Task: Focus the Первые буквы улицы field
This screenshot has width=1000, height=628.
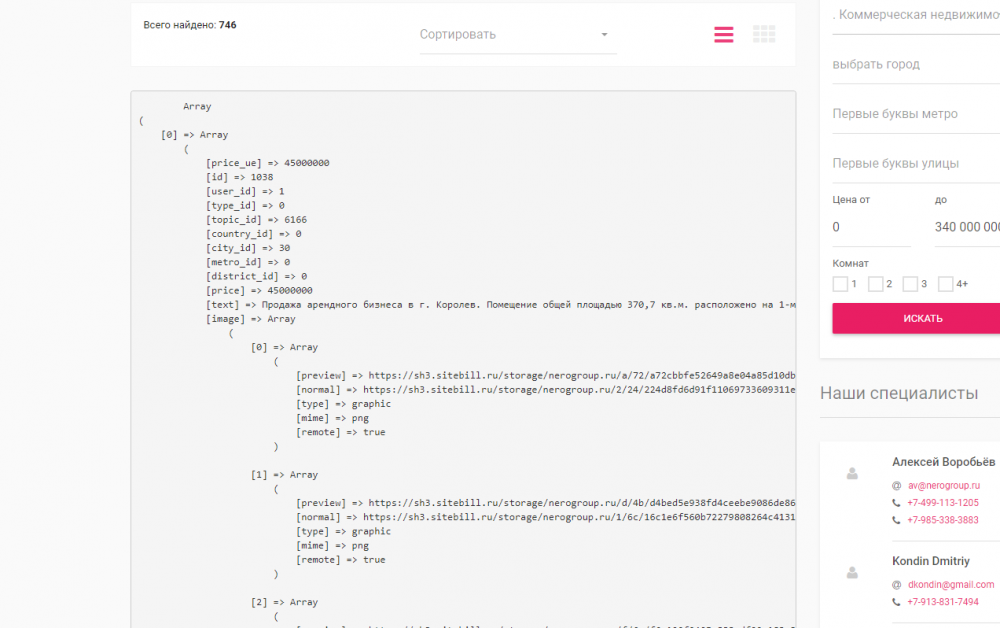Action: tap(916, 164)
